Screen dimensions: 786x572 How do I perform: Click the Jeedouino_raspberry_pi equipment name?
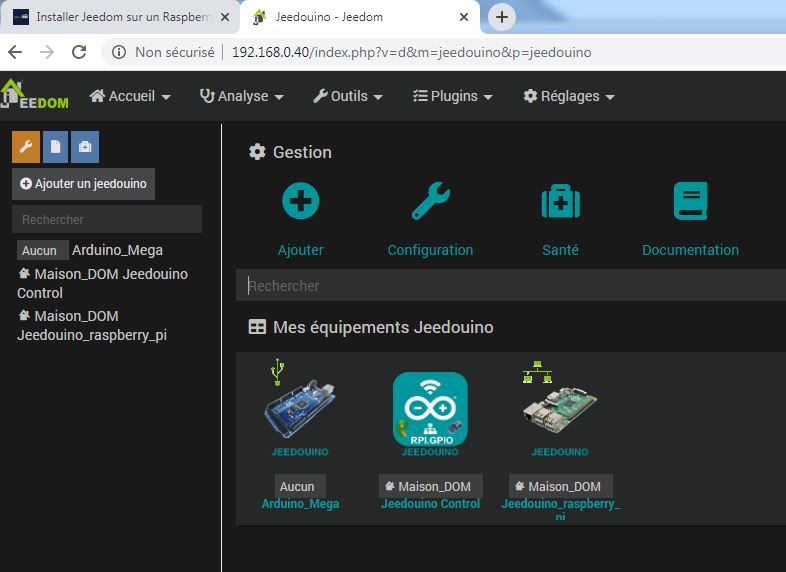pos(560,508)
